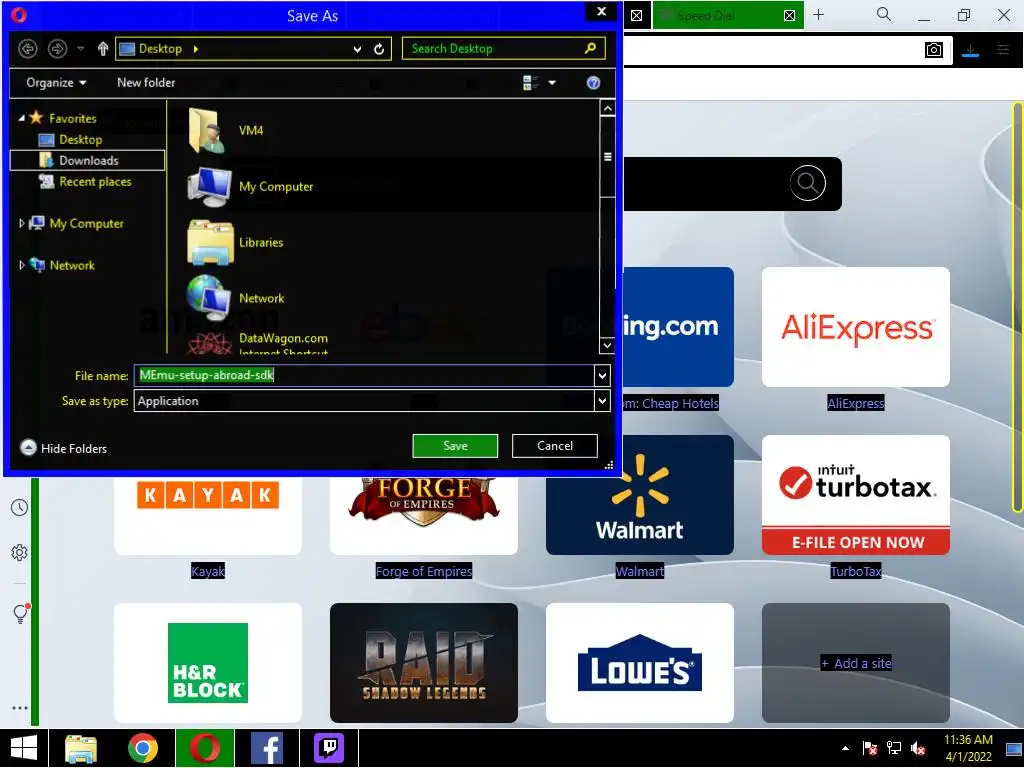Select My Computer in file list
Viewport: 1024px width, 768px height.
(250, 186)
